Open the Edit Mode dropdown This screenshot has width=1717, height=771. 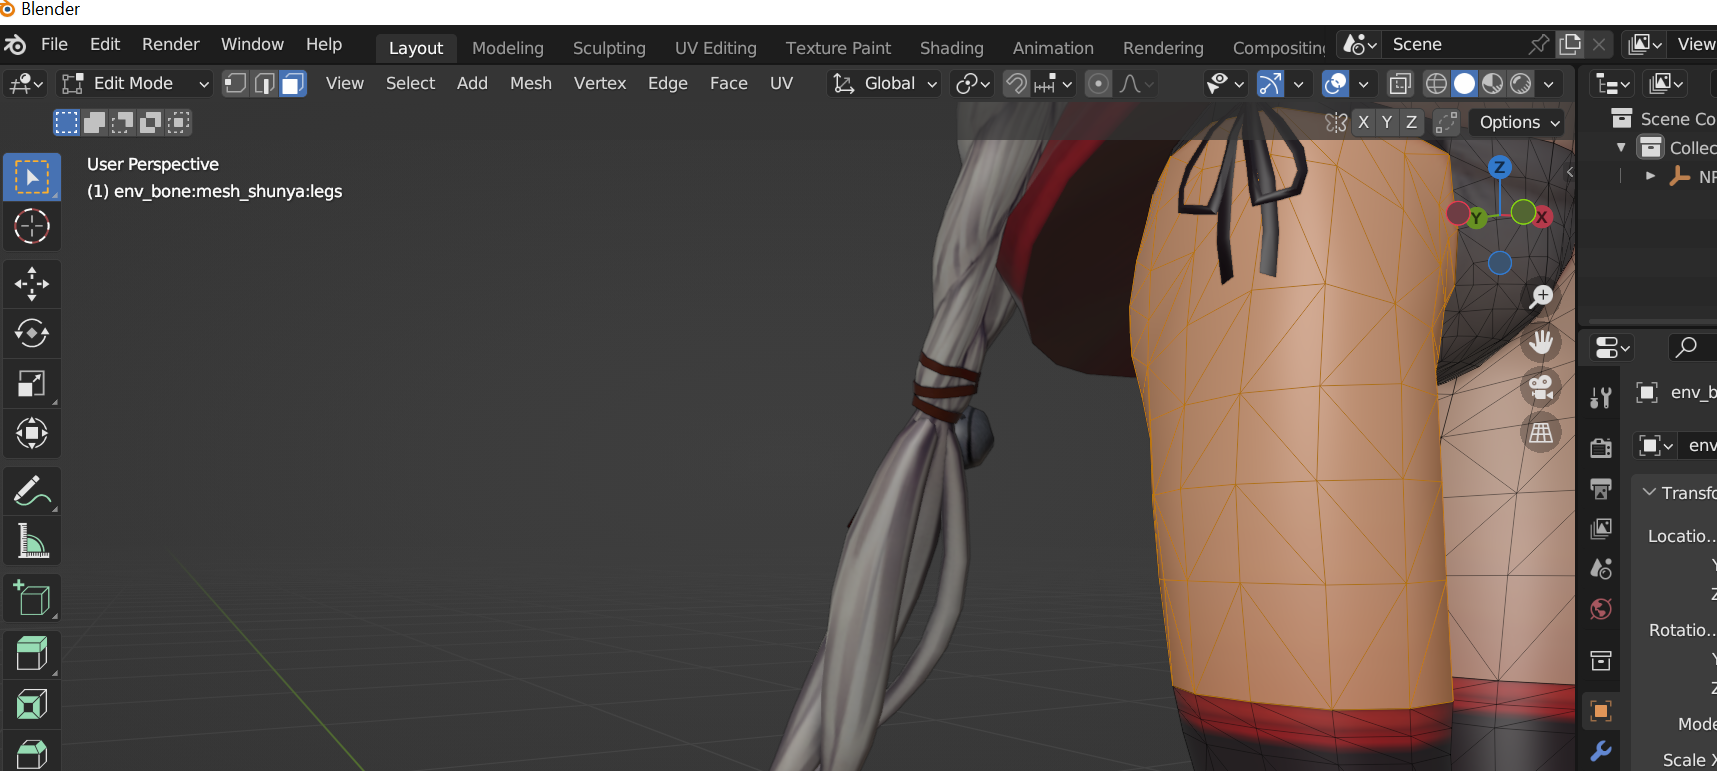[x=134, y=83]
